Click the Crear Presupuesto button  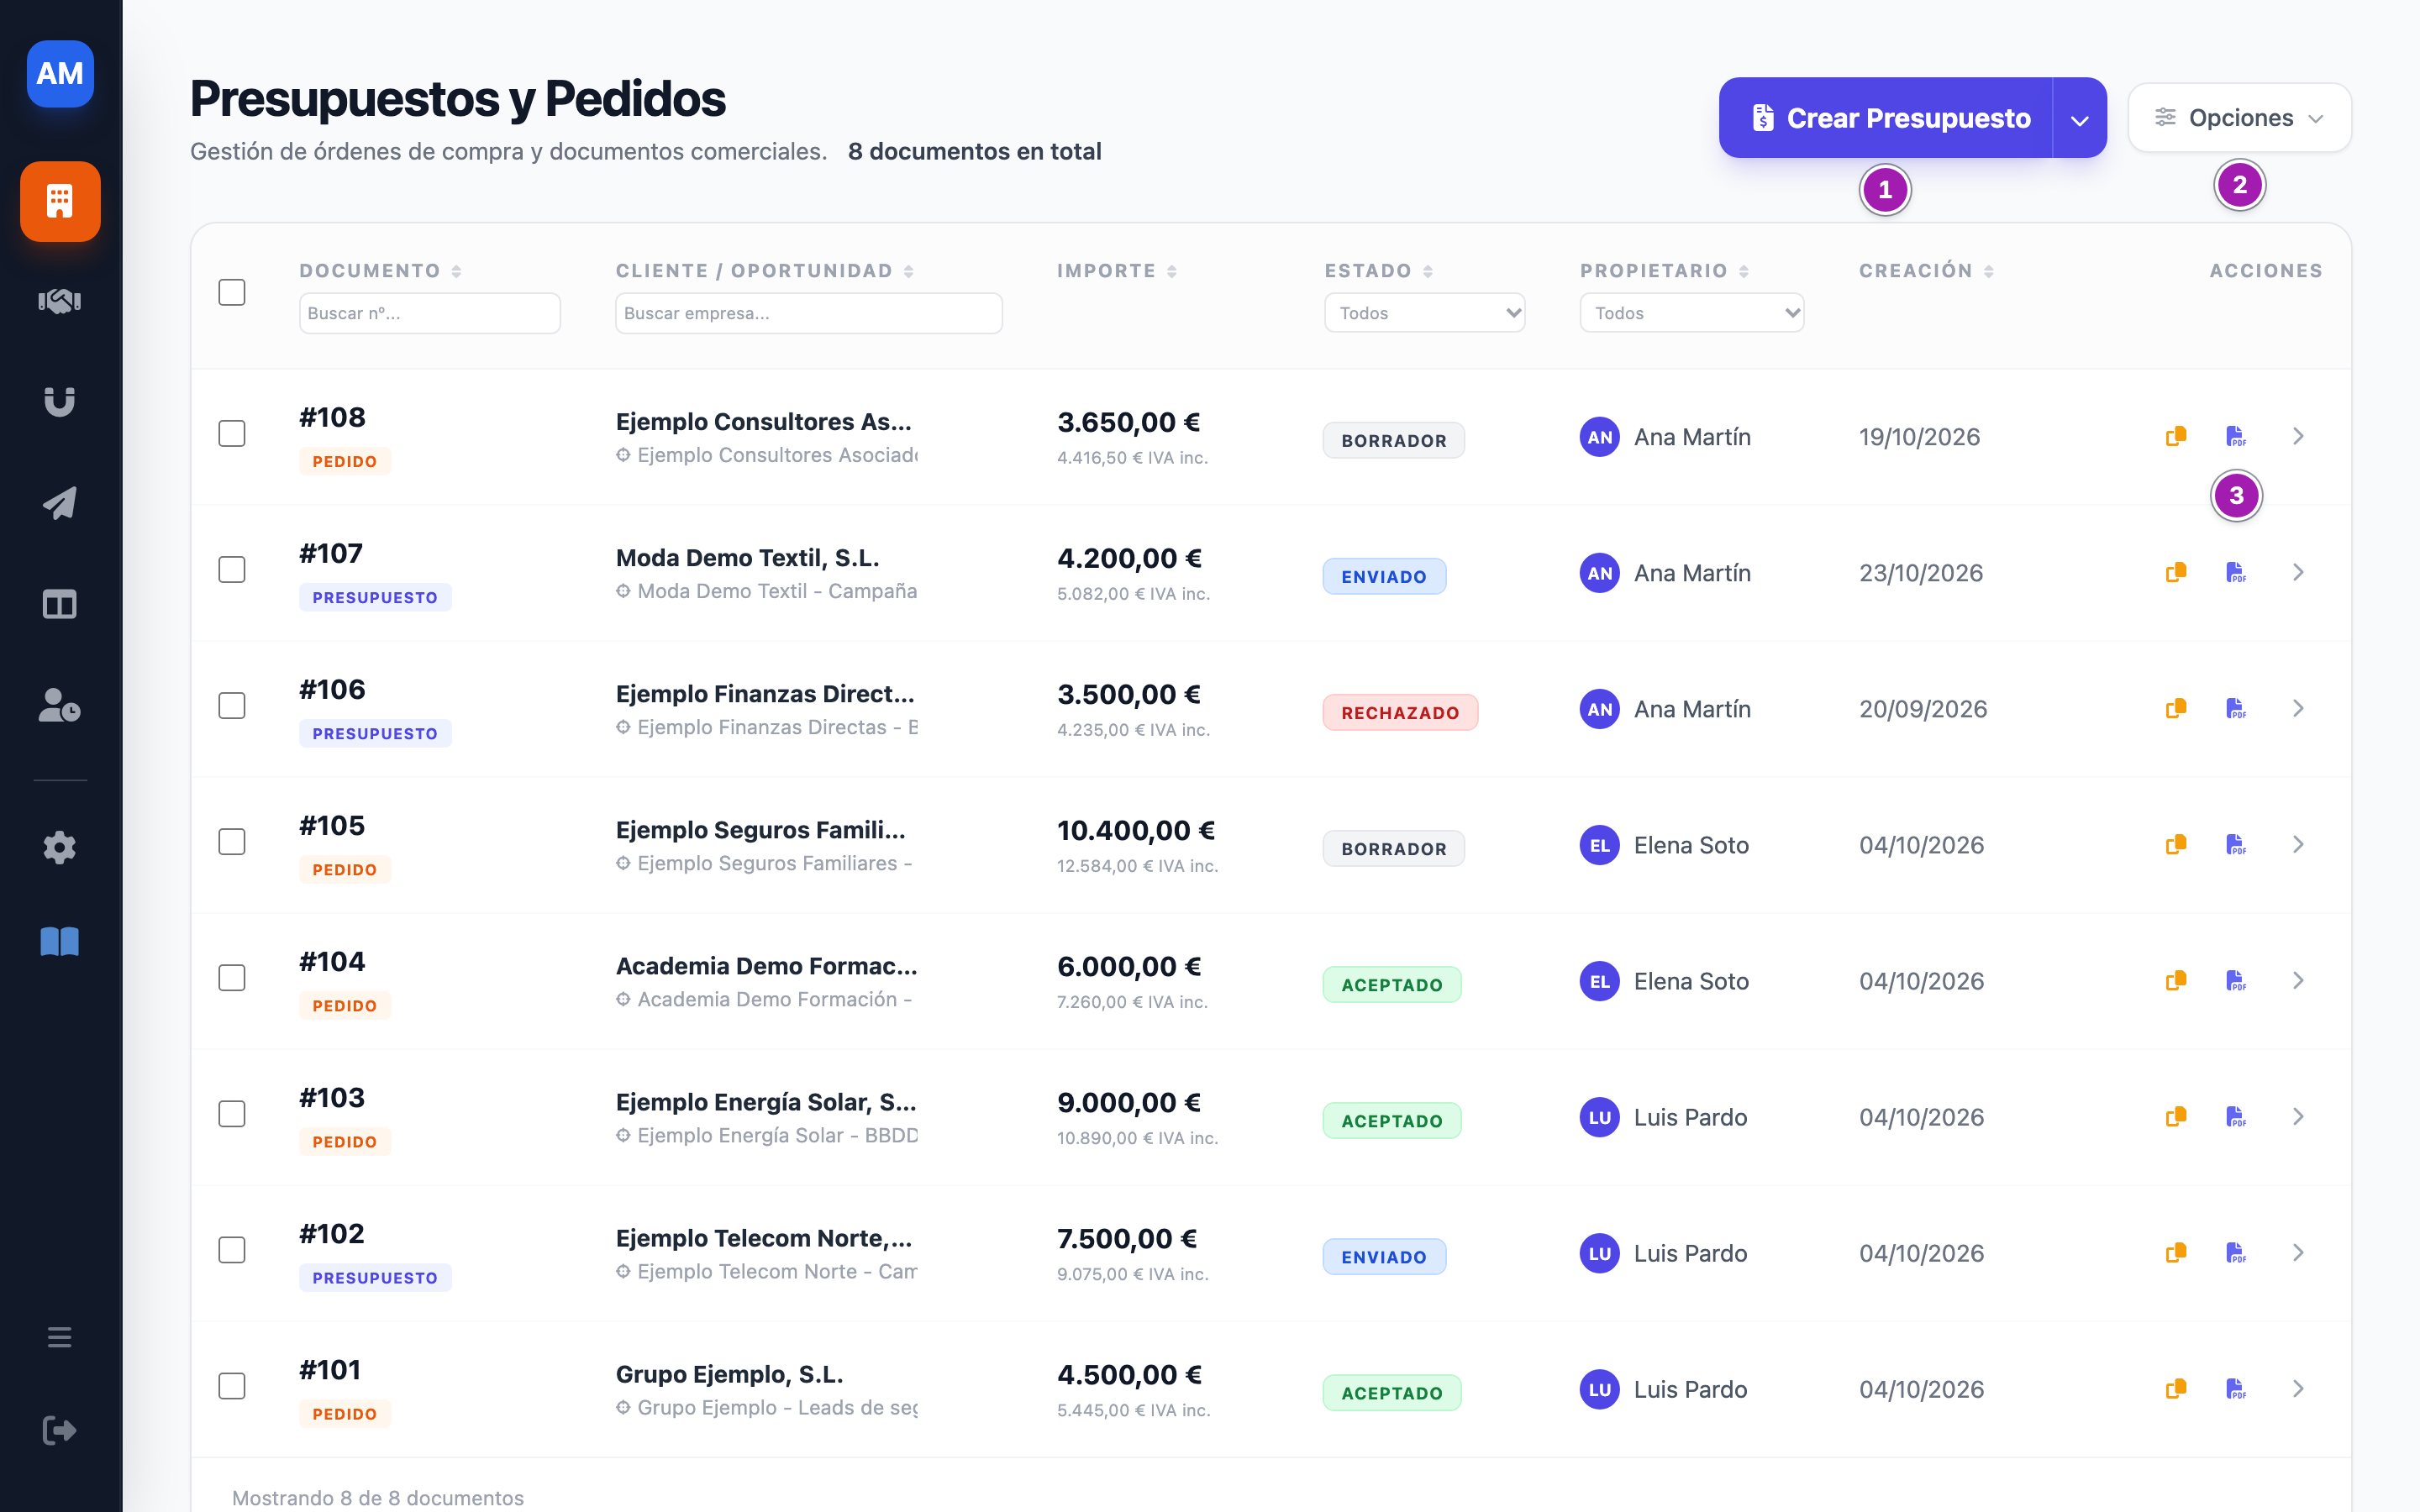point(1886,118)
